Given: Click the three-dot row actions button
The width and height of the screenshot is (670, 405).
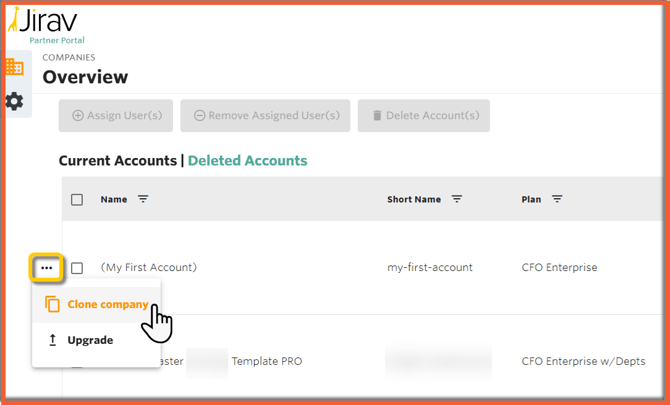Looking at the screenshot, I should click(x=47, y=268).
